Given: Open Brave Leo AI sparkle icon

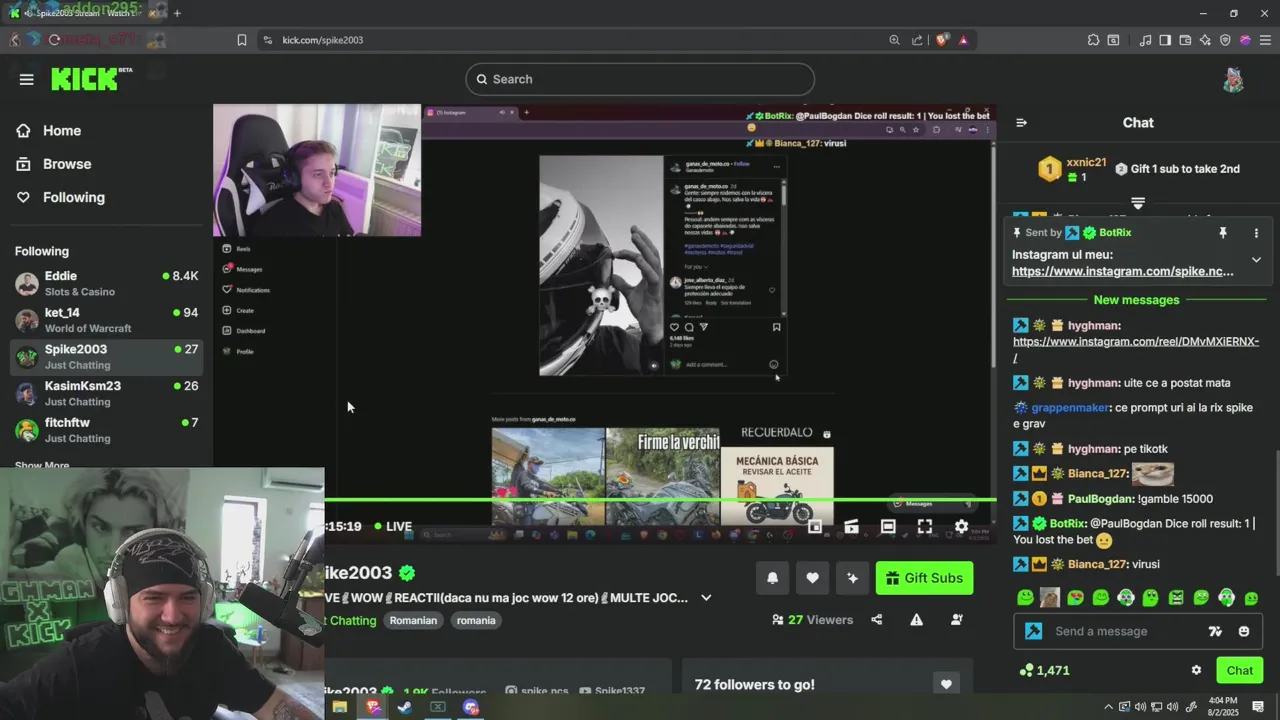Looking at the screenshot, I should click(x=1205, y=40).
